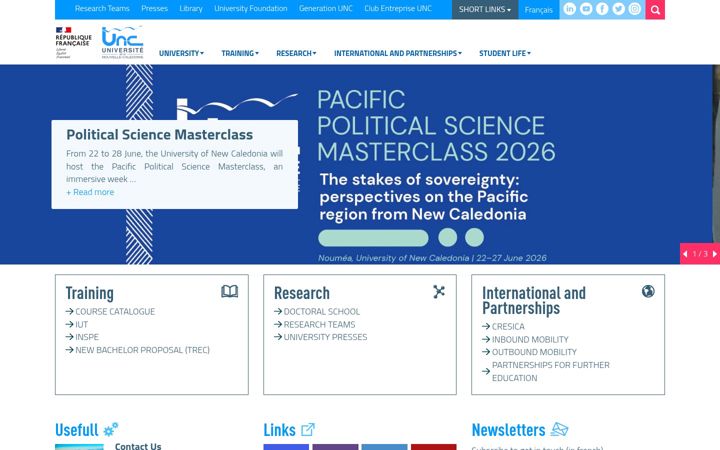
Task: Click the globe icon in International card
Action: (648, 291)
